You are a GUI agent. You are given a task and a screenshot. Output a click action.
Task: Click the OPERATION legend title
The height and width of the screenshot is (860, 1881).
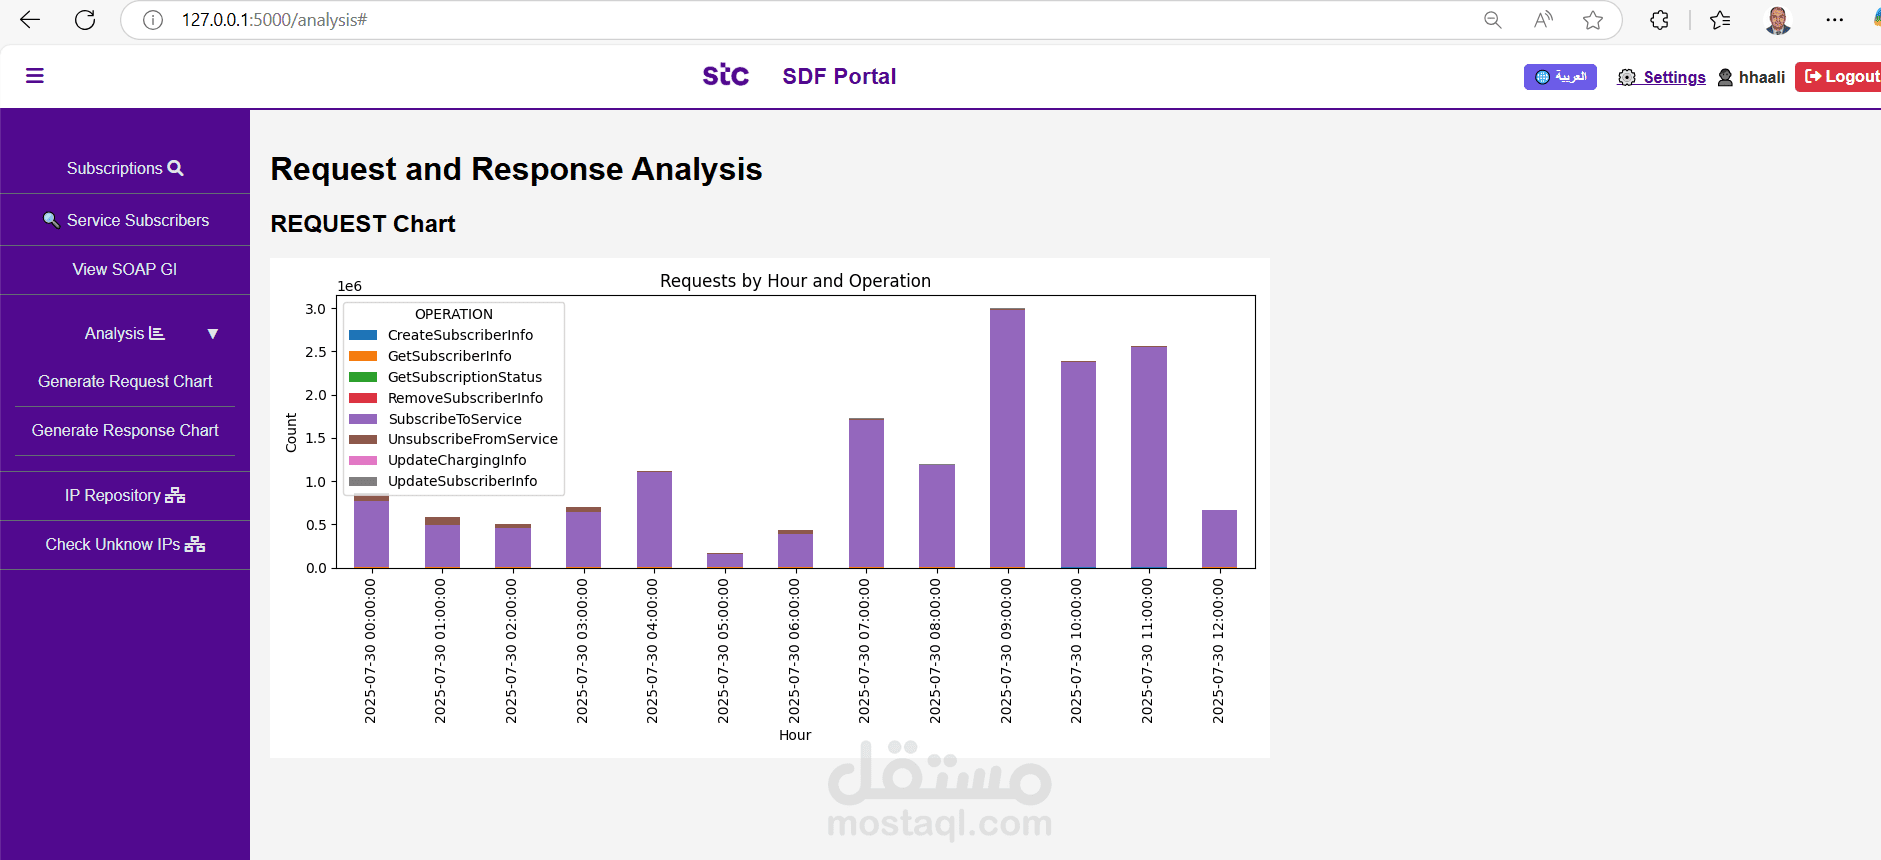(x=454, y=314)
